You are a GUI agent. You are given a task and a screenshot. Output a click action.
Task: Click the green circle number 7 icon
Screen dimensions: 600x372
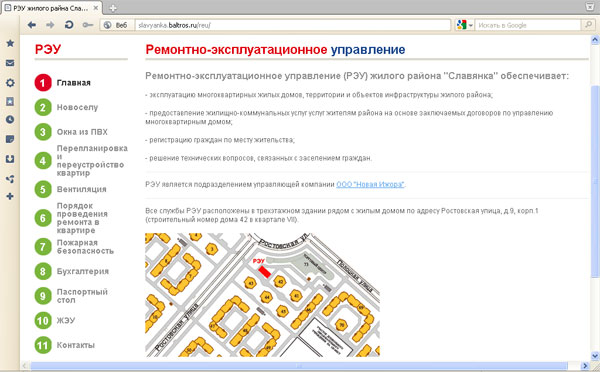tap(43, 247)
